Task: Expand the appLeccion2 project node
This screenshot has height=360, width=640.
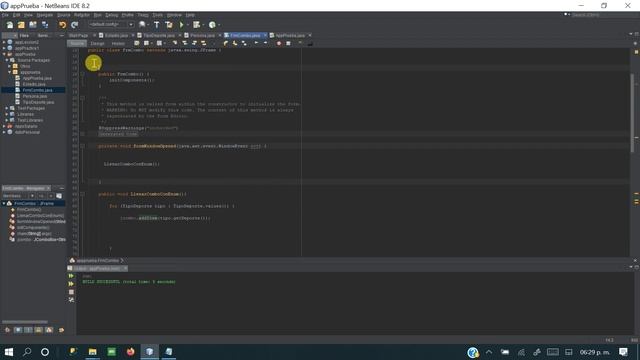Action: [4, 42]
